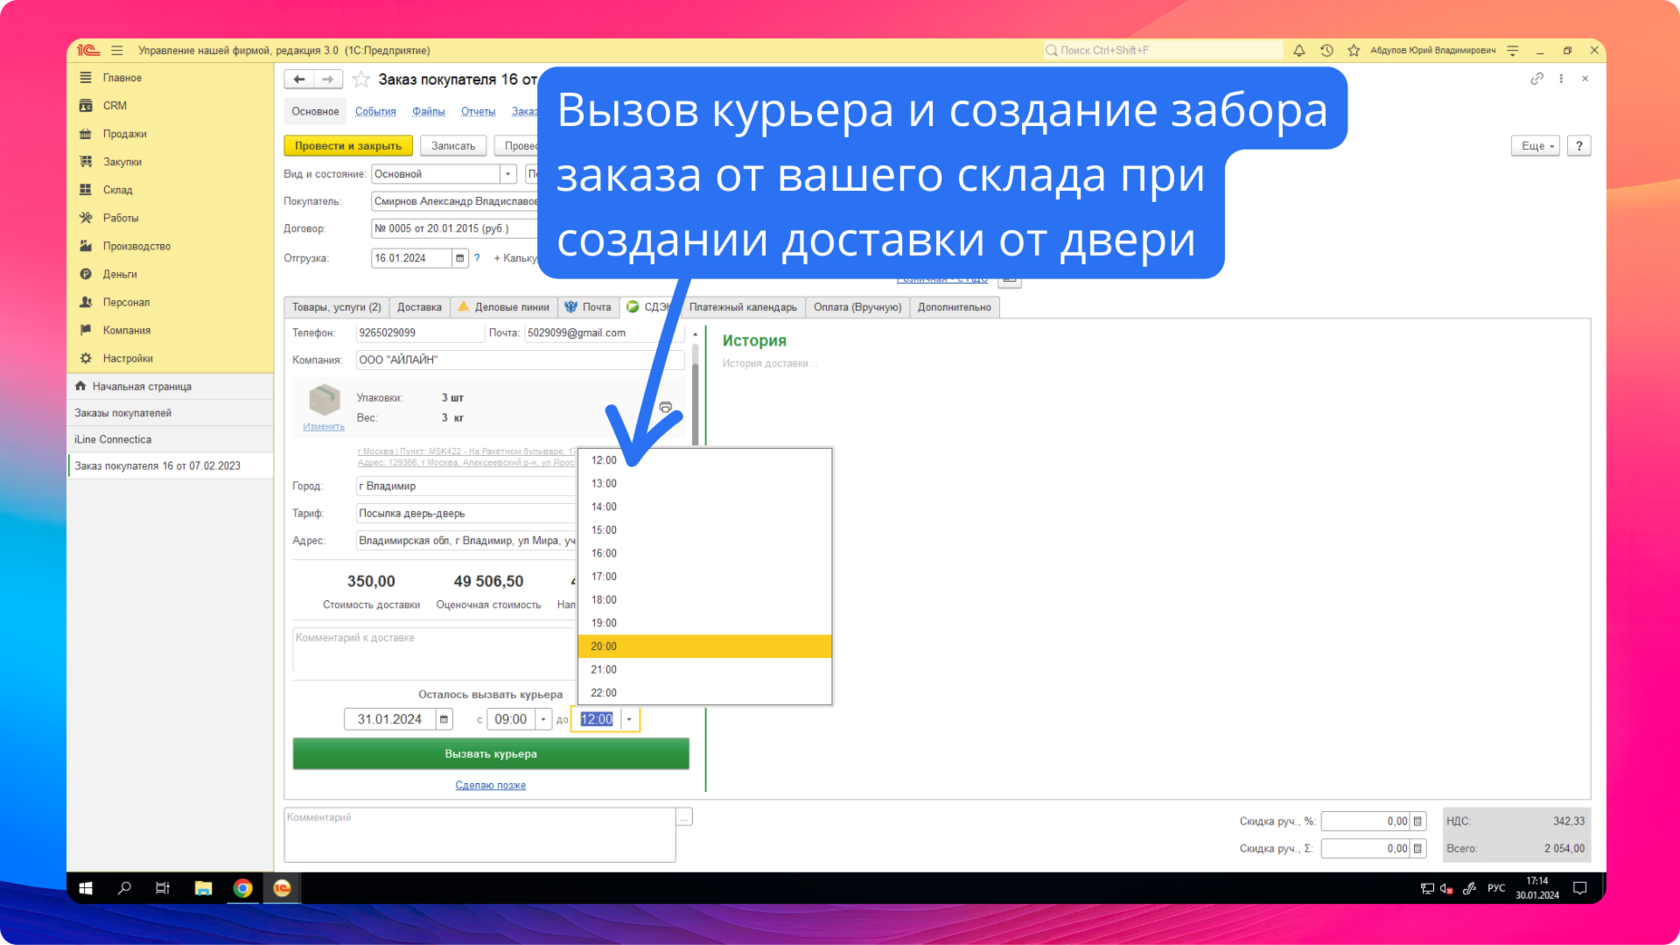Click the delivery panel scrollbar up arrow
Image resolution: width=1680 pixels, height=945 pixels.
(695, 335)
